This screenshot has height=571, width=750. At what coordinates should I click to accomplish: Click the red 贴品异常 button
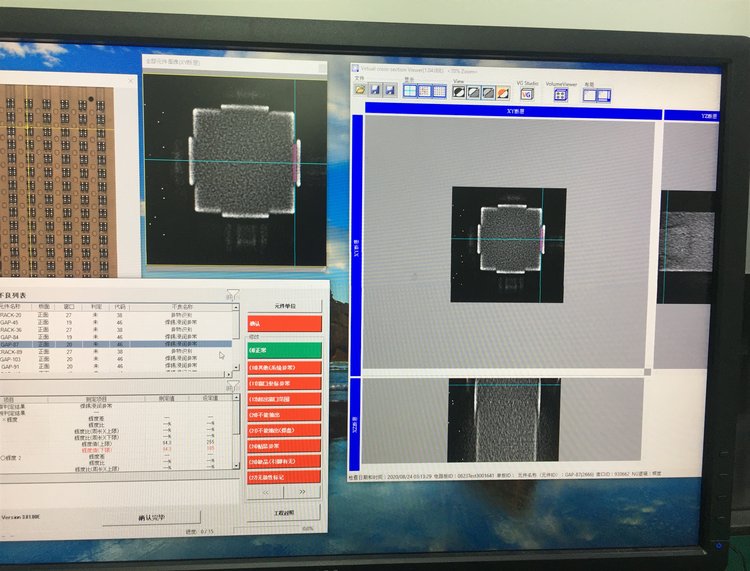(x=285, y=446)
